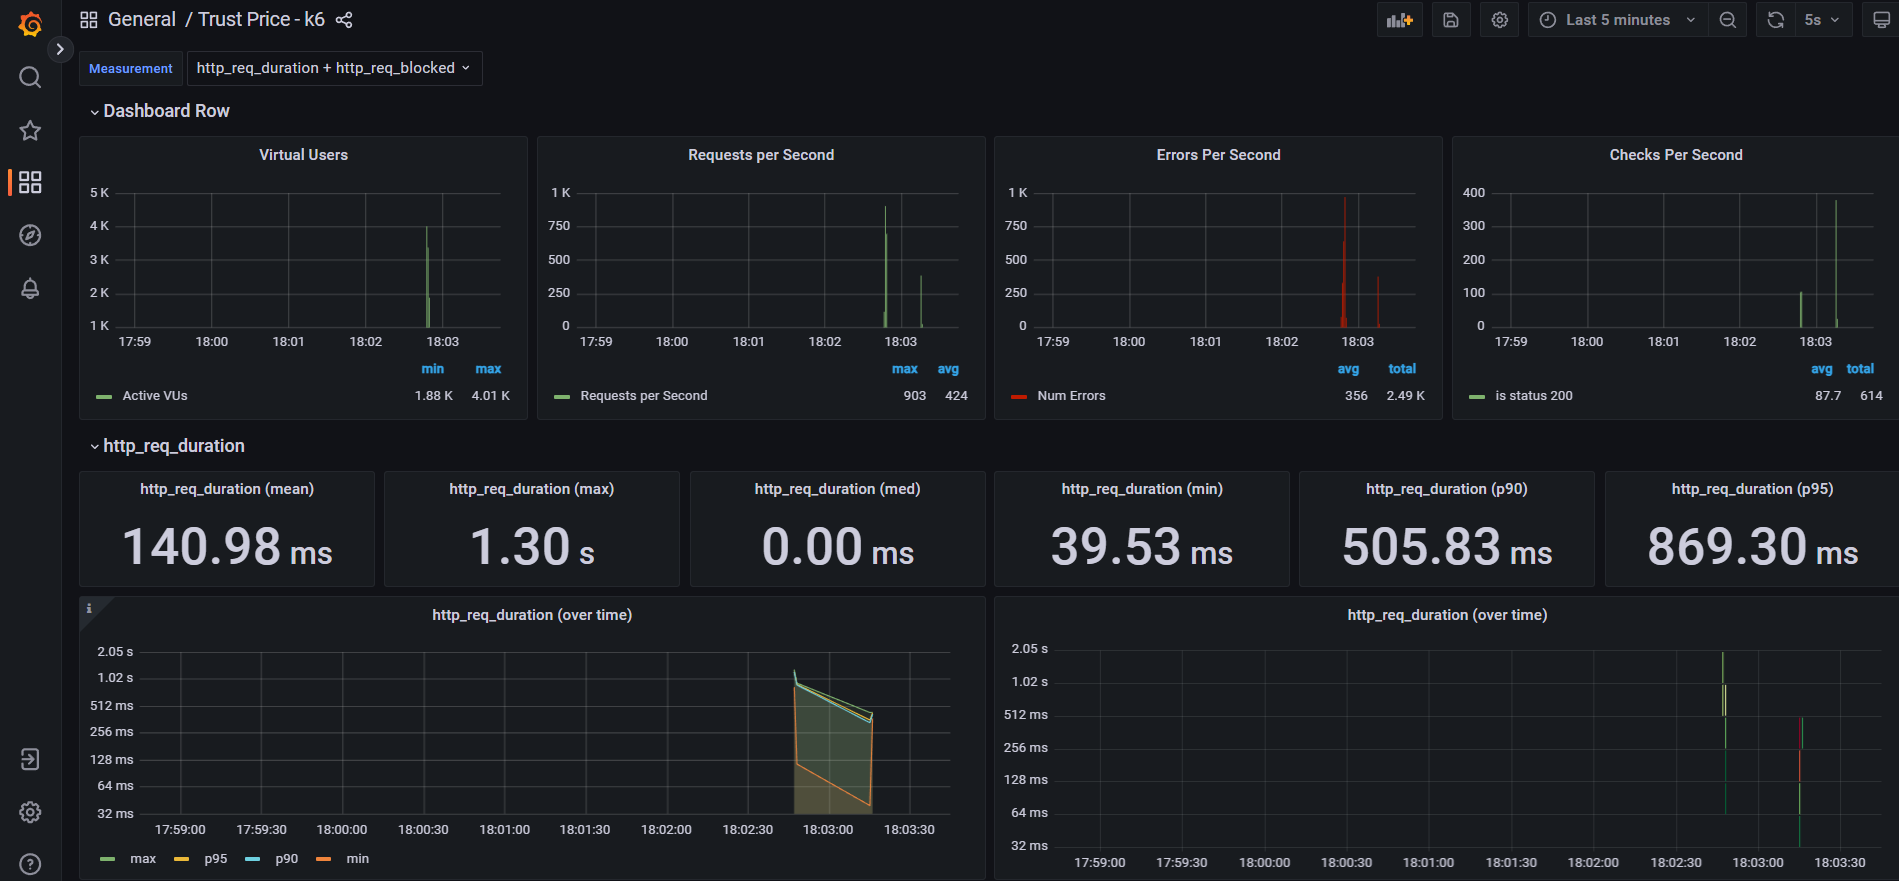
Task: Click the 869.30 ms p95 value
Action: pos(1752,547)
